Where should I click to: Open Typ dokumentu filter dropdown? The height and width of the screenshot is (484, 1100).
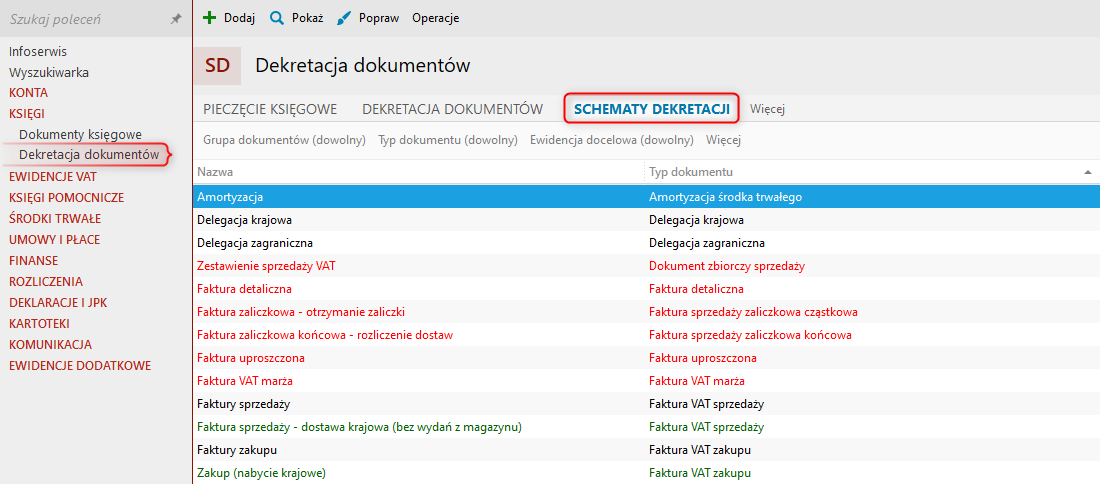click(x=447, y=140)
